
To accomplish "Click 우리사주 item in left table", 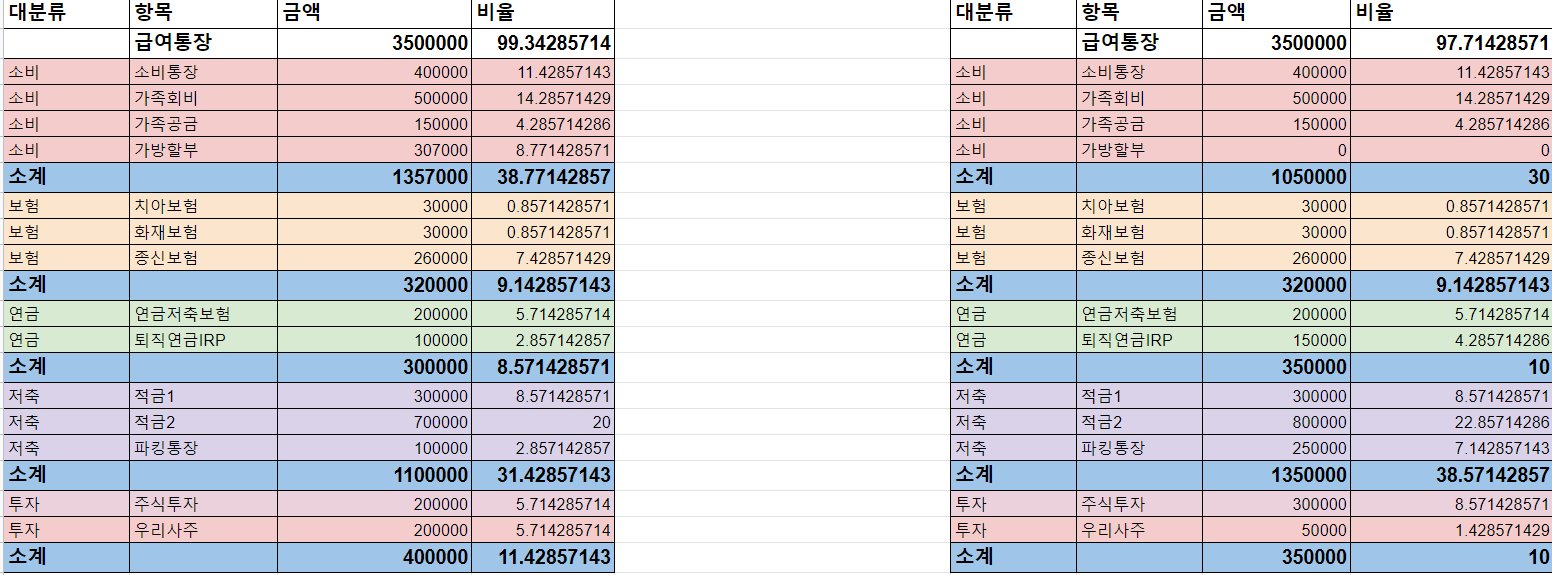I will [203, 530].
